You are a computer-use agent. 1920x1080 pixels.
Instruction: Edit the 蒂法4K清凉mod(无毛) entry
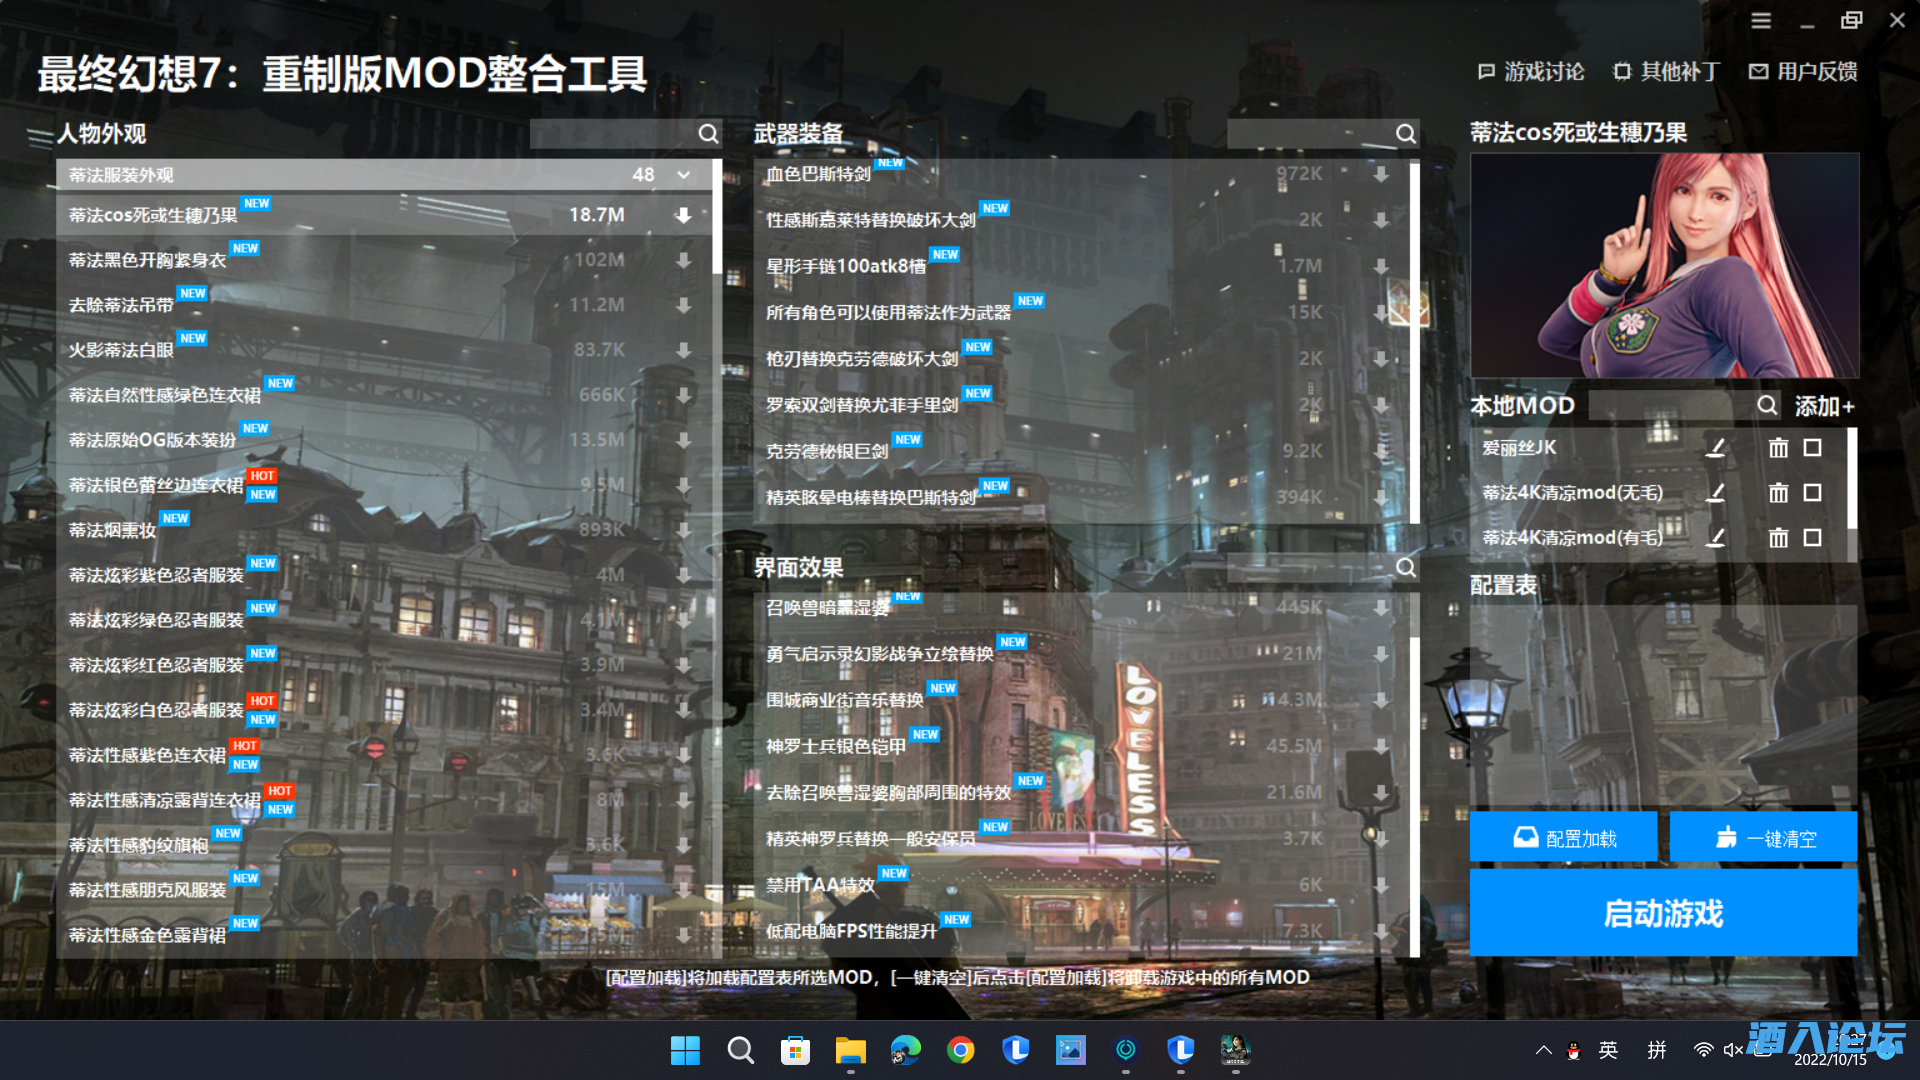tap(1716, 493)
